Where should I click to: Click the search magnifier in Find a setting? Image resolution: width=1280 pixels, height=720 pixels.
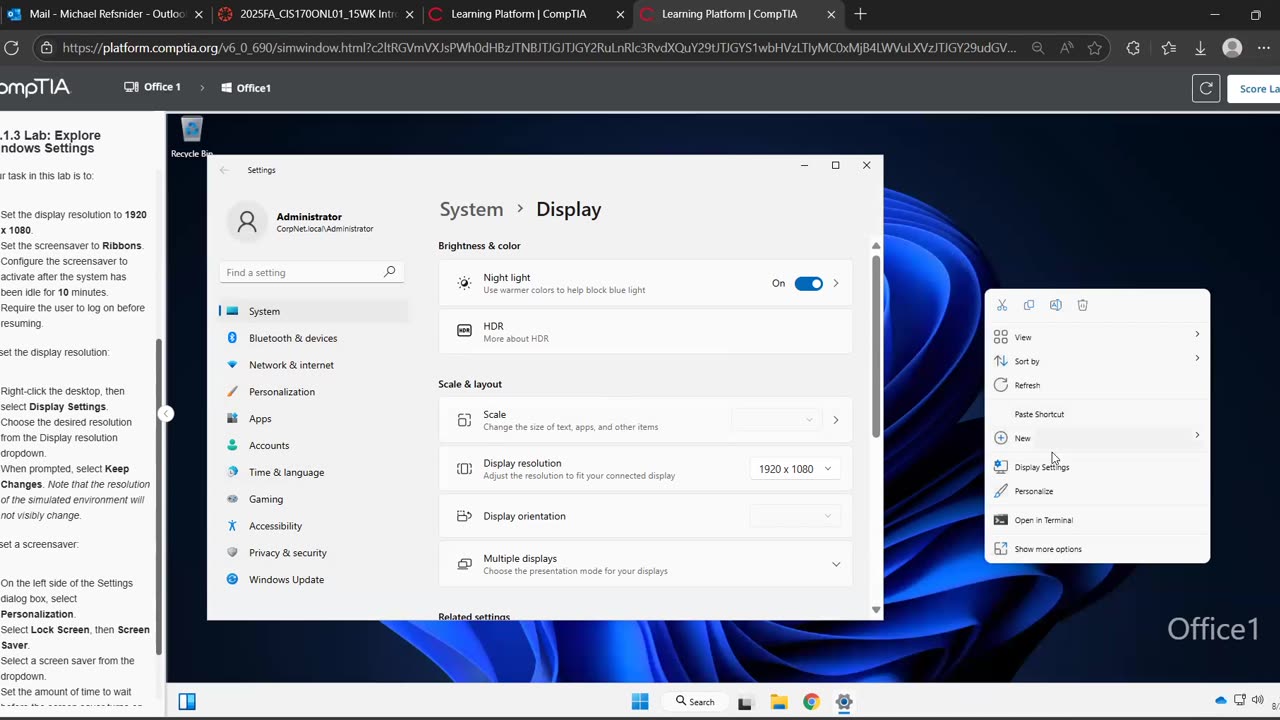(390, 272)
